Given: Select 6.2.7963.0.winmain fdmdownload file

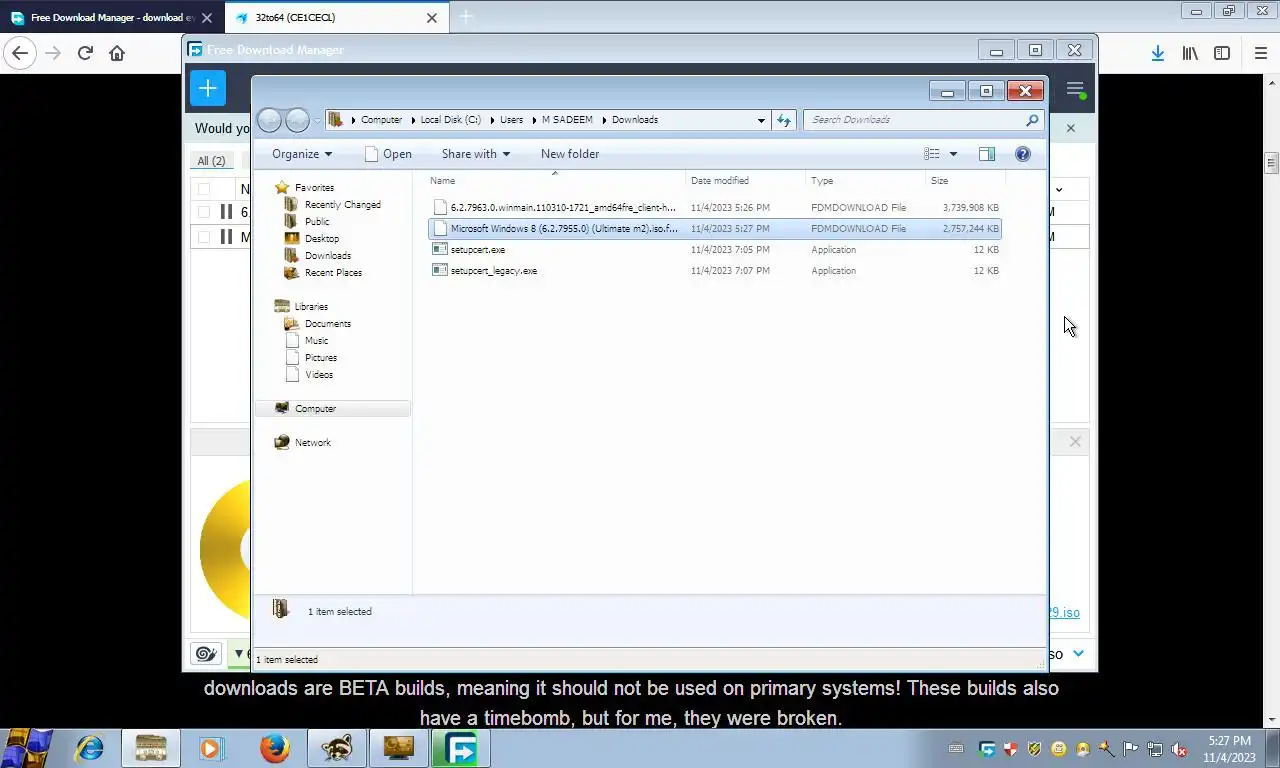Looking at the screenshot, I should pos(714,208).
